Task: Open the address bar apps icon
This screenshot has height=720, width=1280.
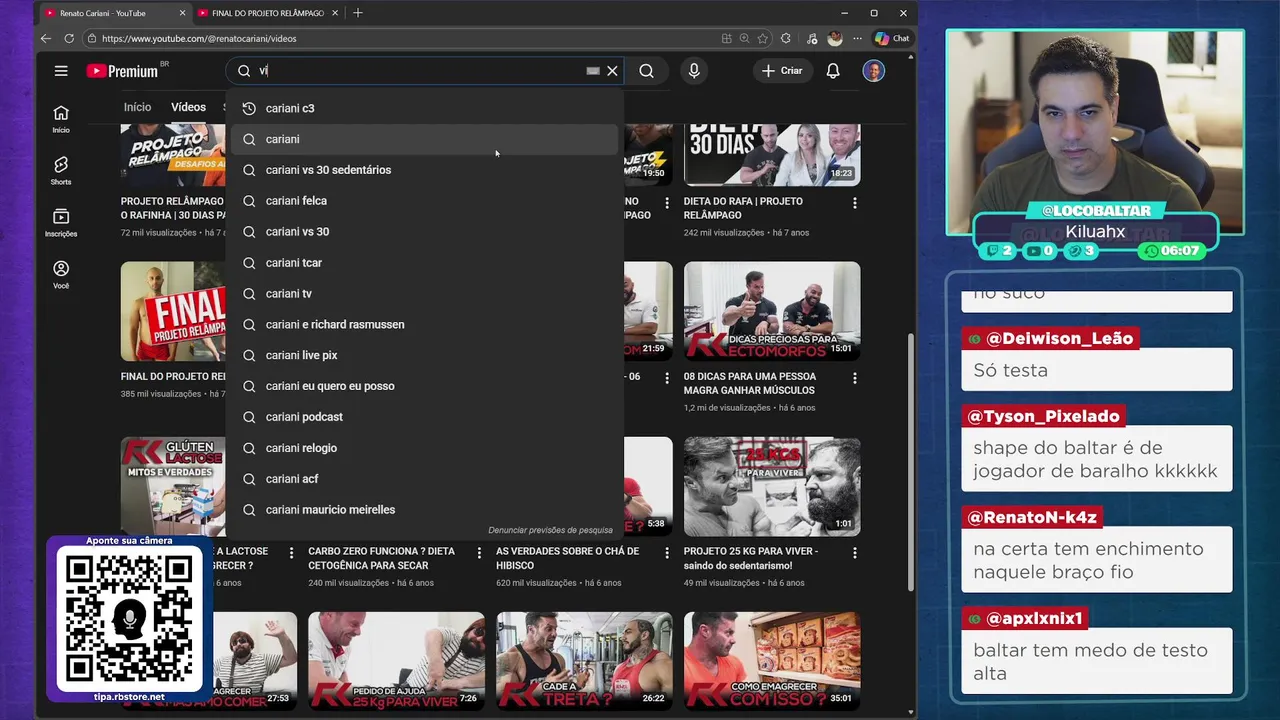Action: point(727,38)
